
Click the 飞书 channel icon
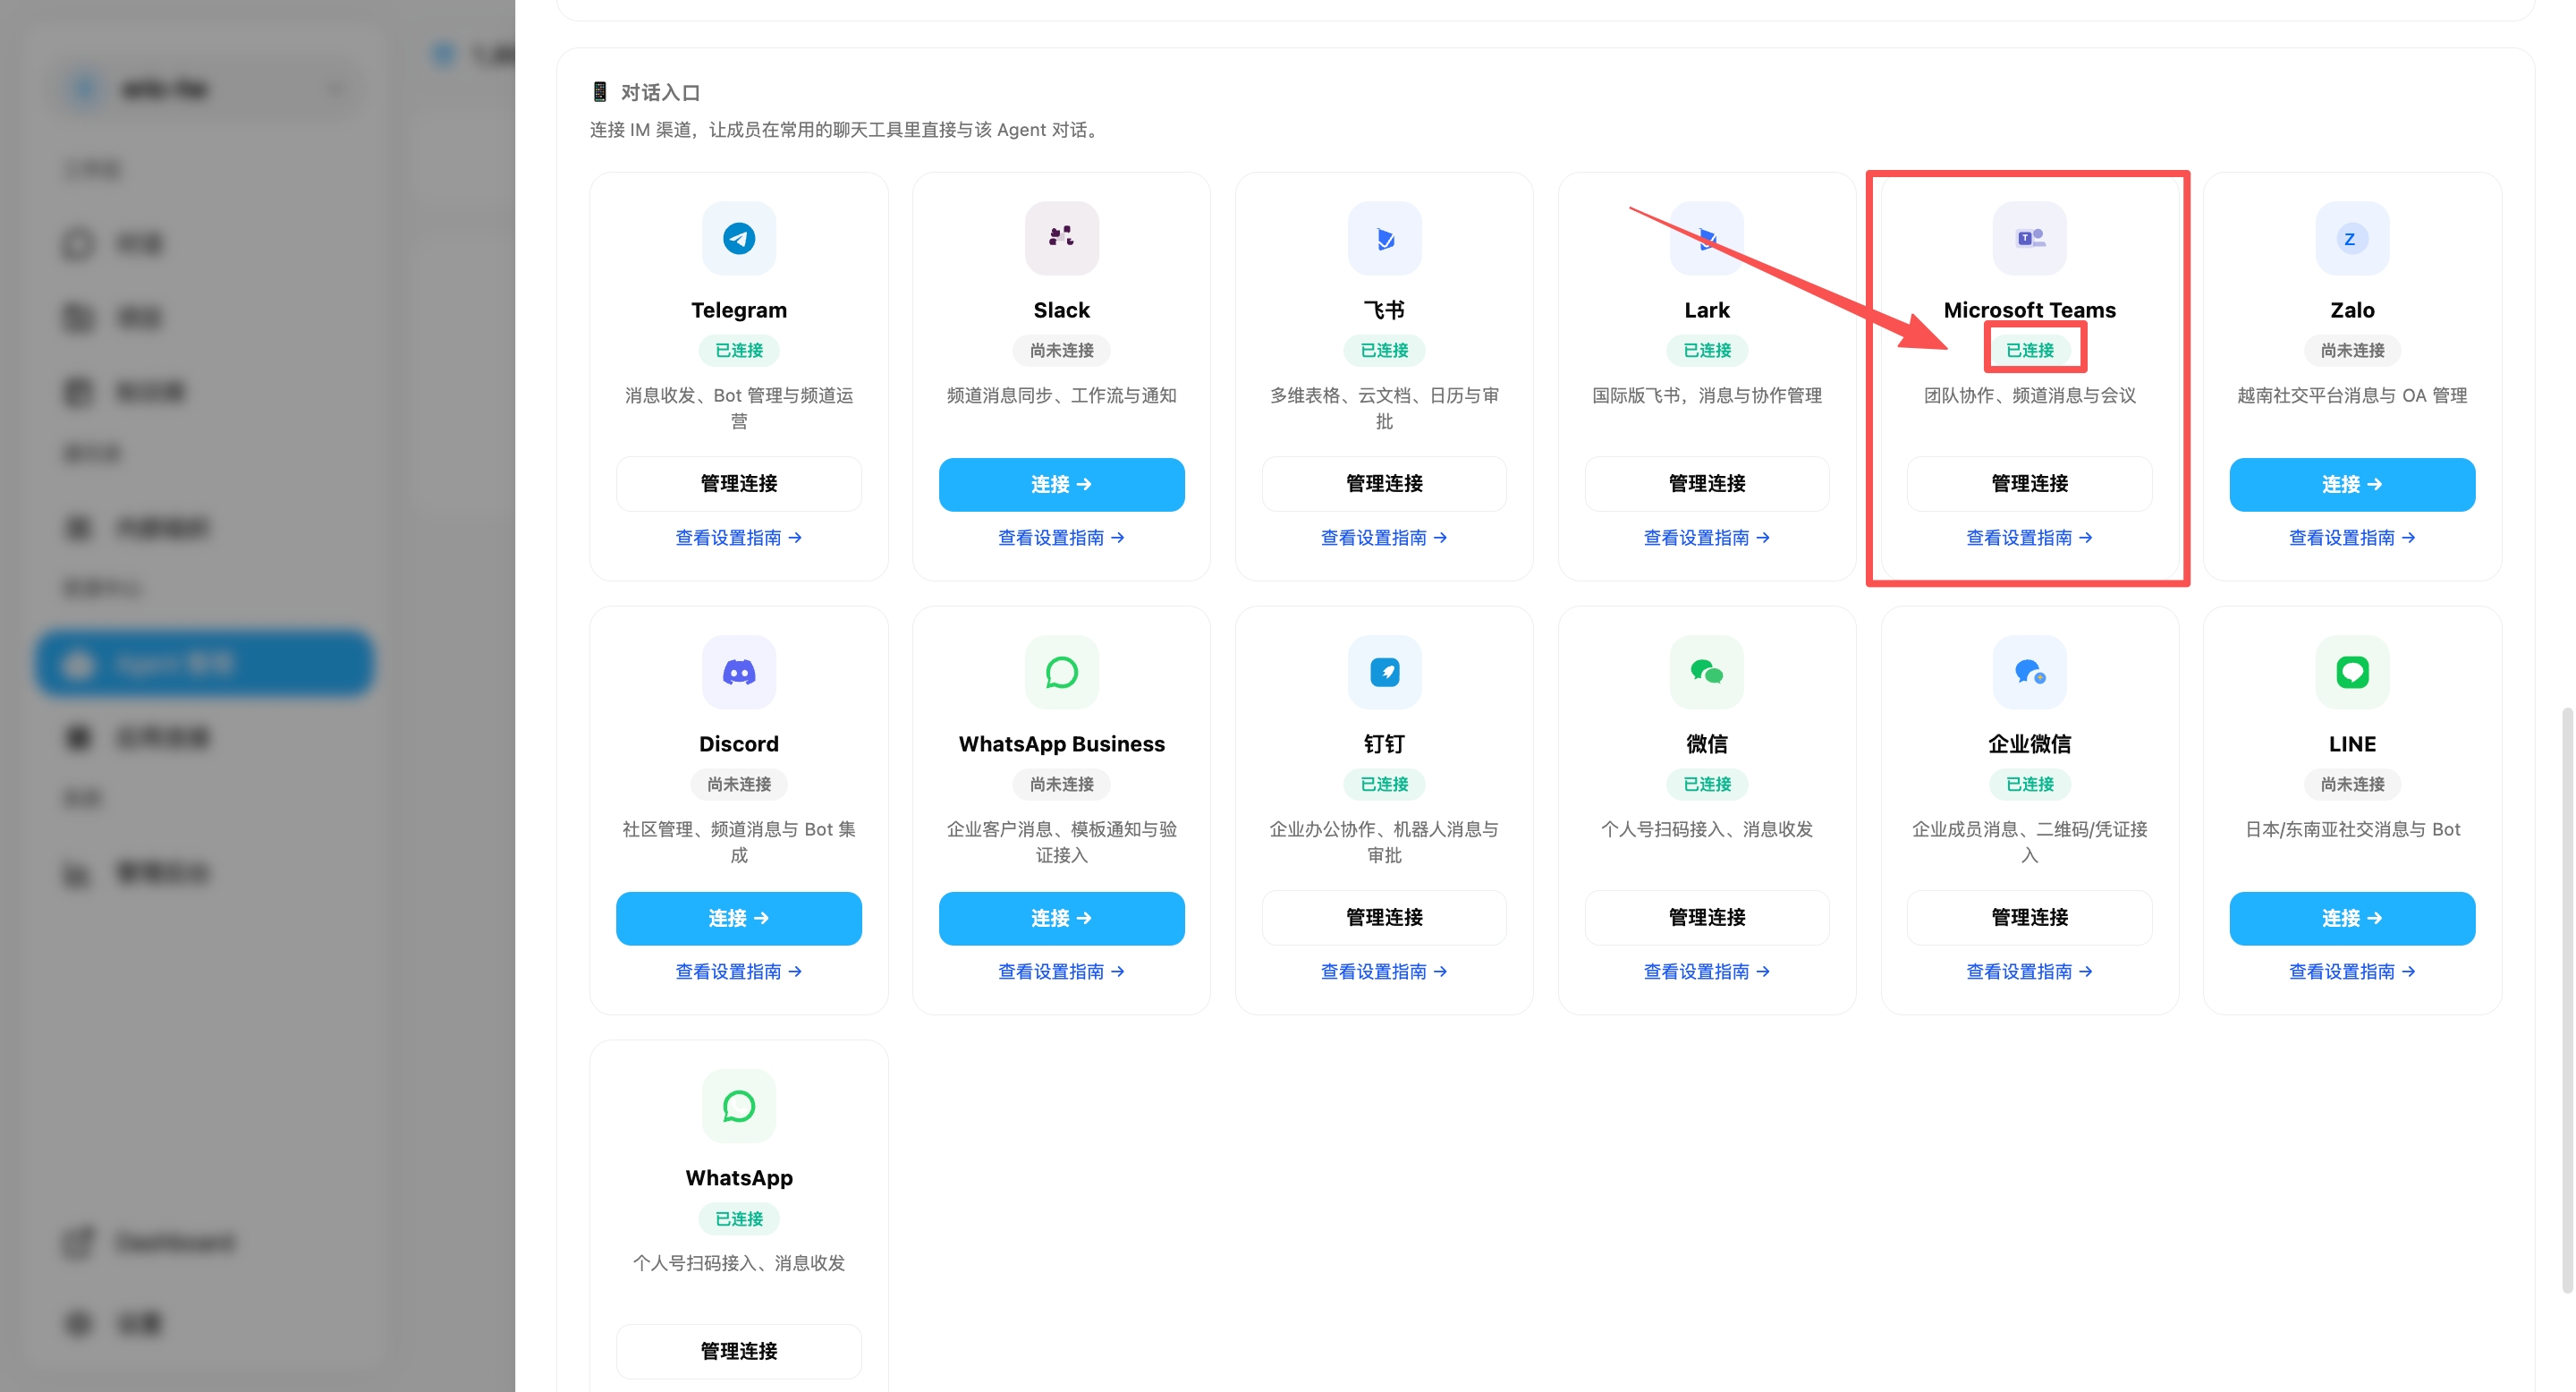(1384, 238)
